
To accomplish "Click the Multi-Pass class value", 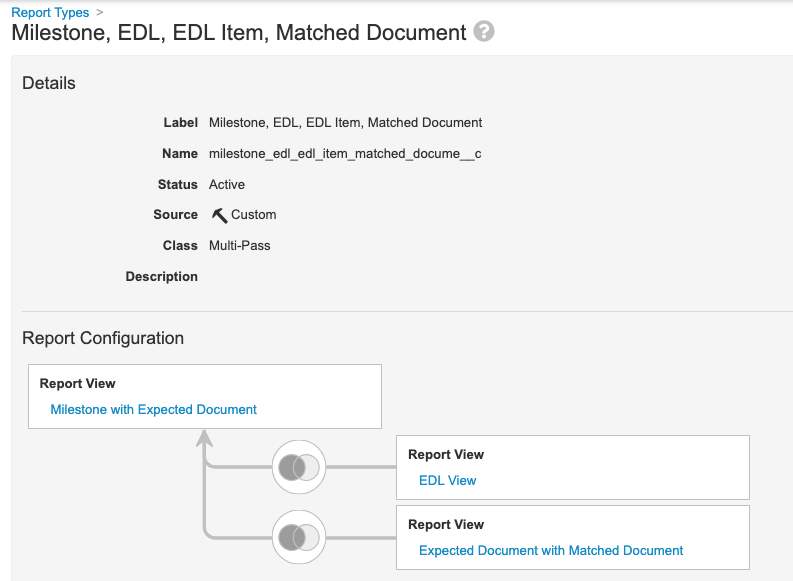I will [x=240, y=245].
